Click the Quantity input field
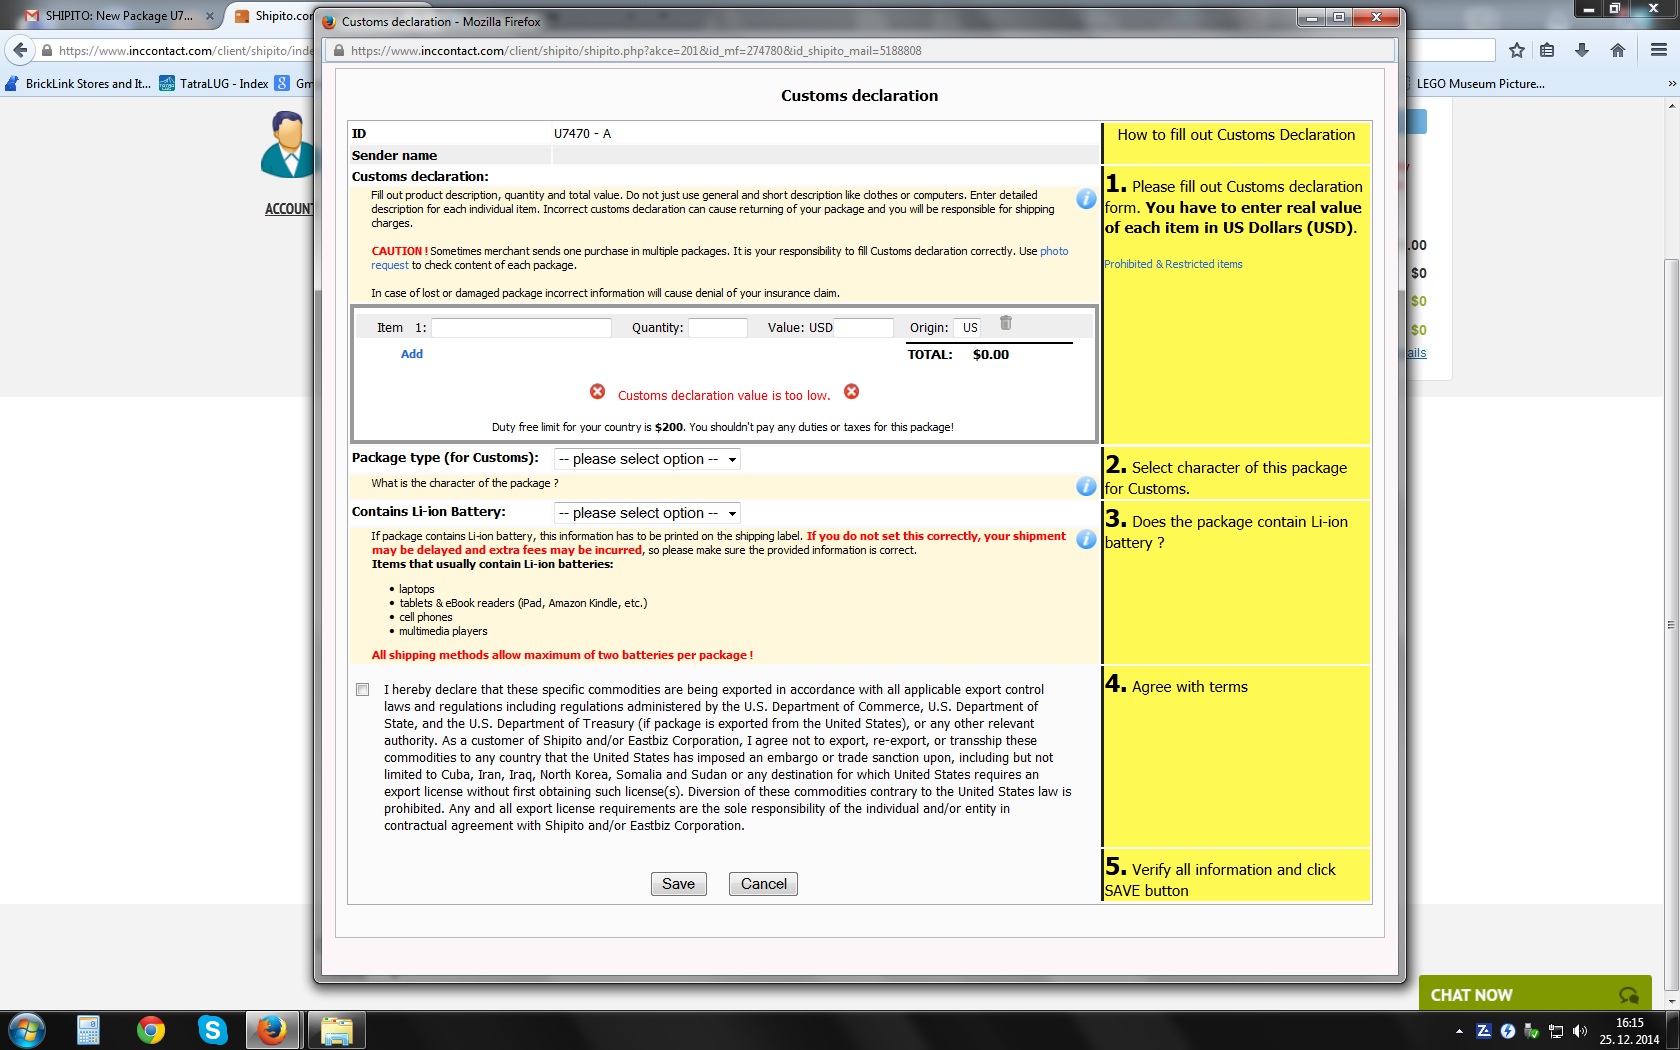The image size is (1680, 1050). [x=717, y=328]
